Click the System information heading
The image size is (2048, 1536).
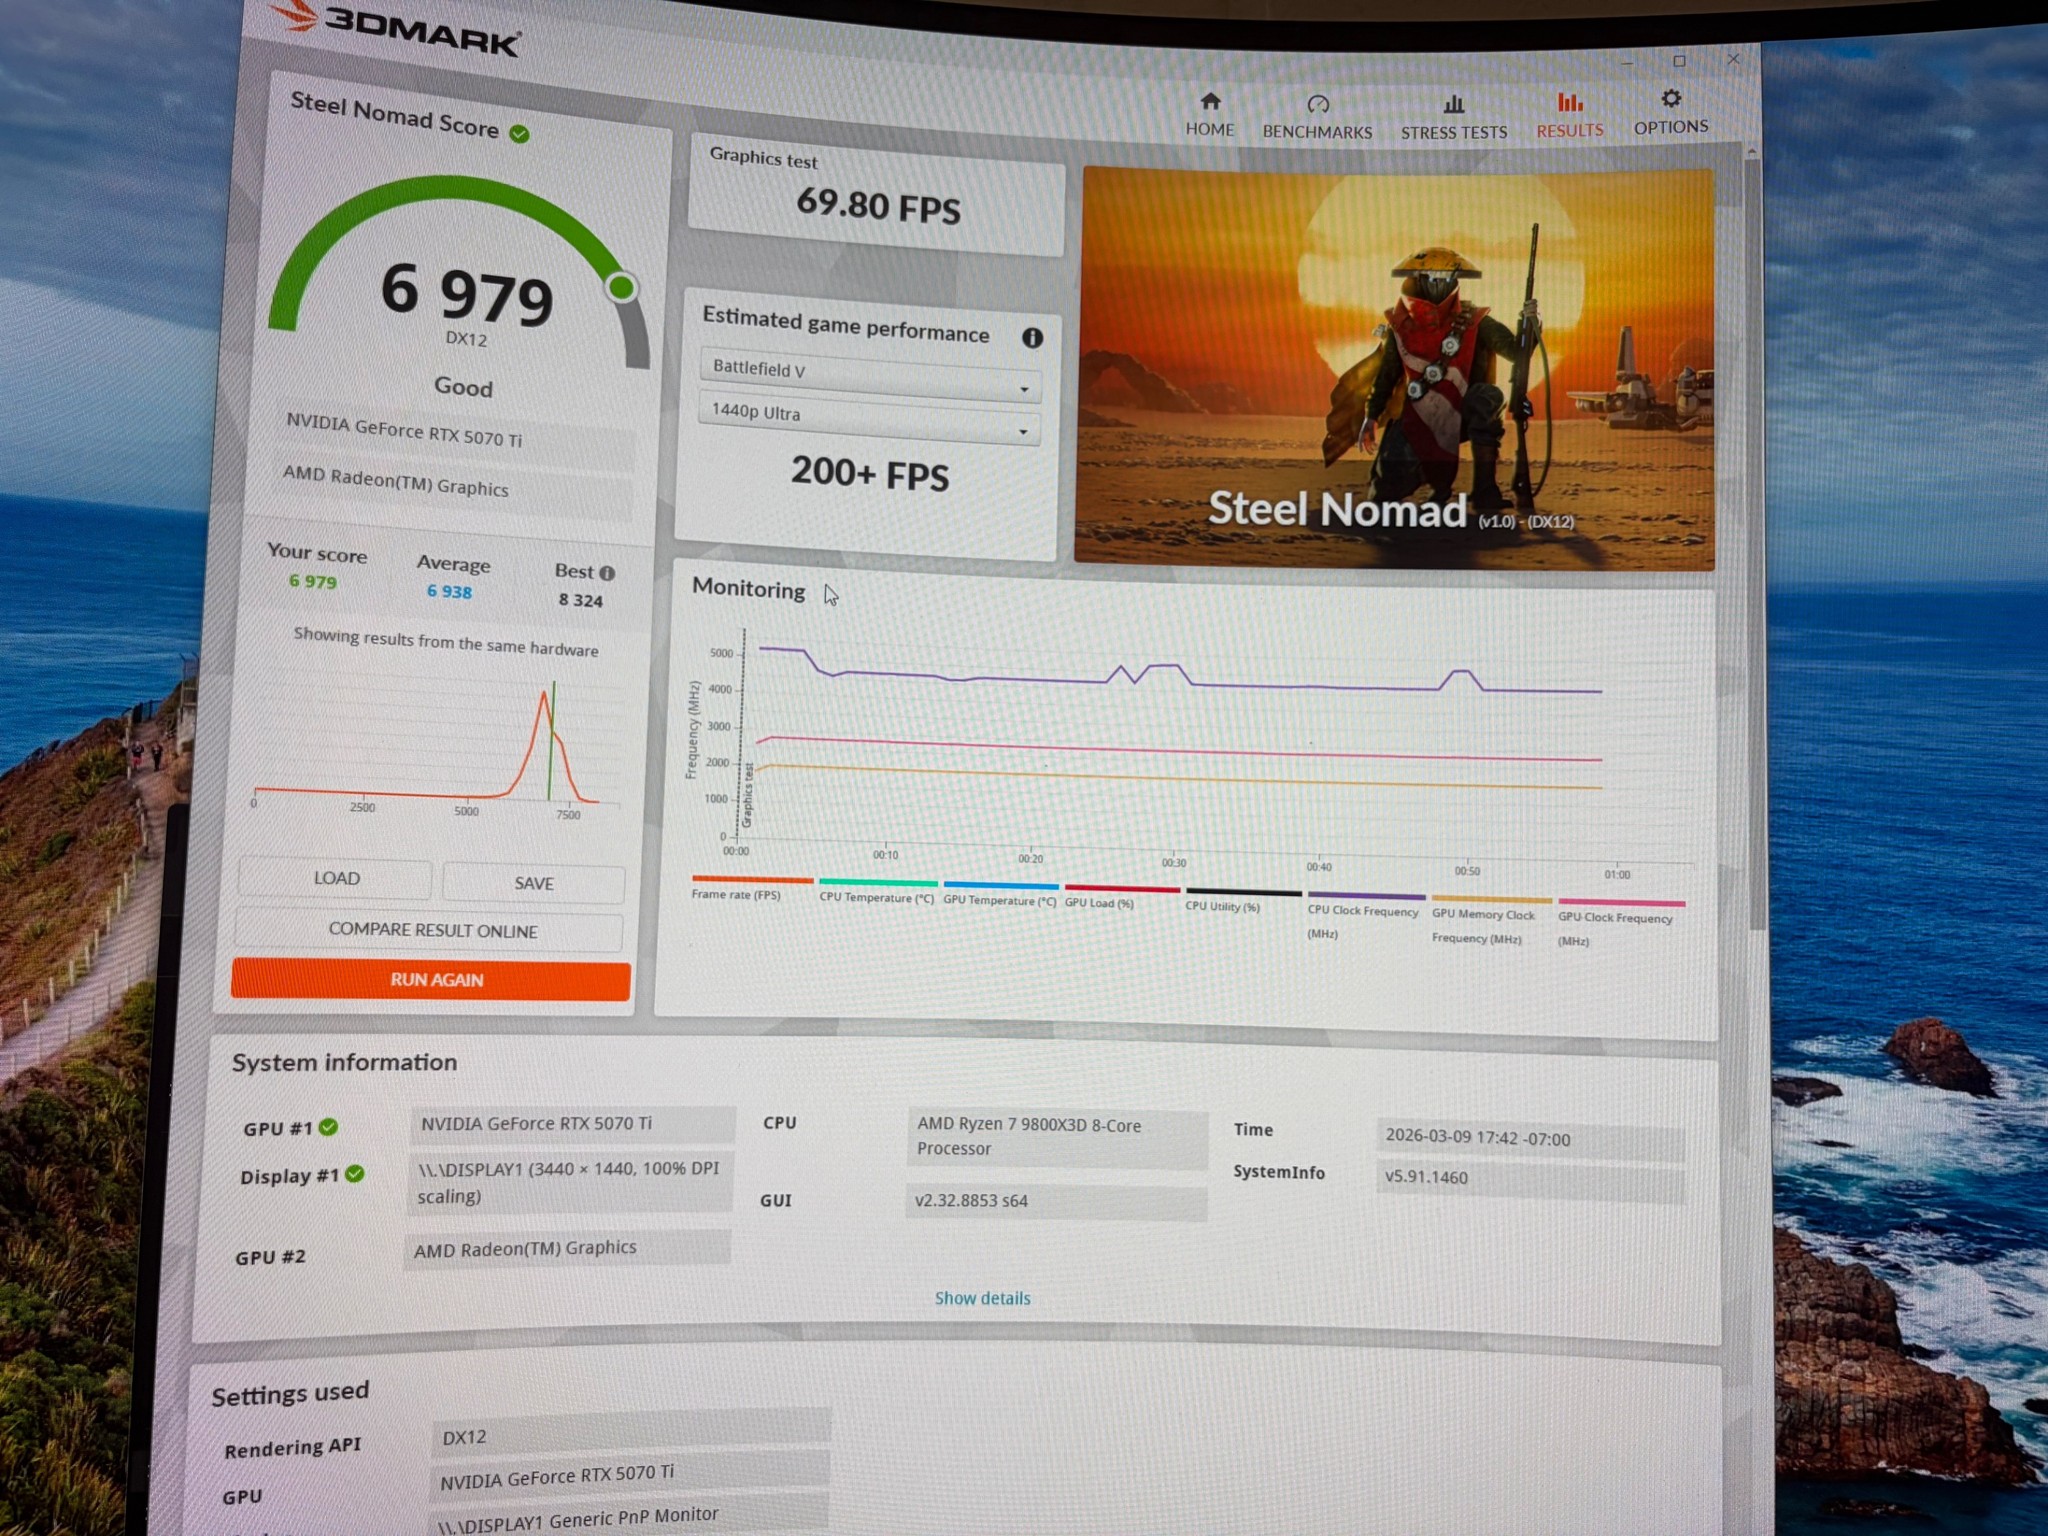point(344,1062)
